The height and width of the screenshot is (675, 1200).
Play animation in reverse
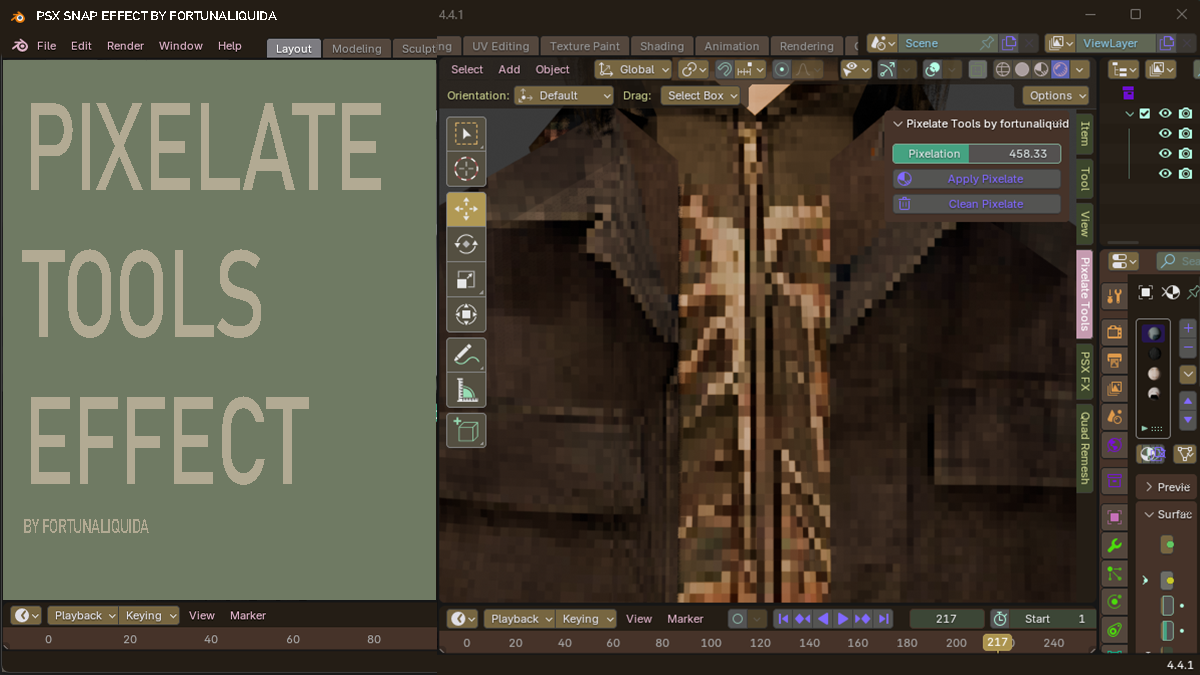coord(823,619)
